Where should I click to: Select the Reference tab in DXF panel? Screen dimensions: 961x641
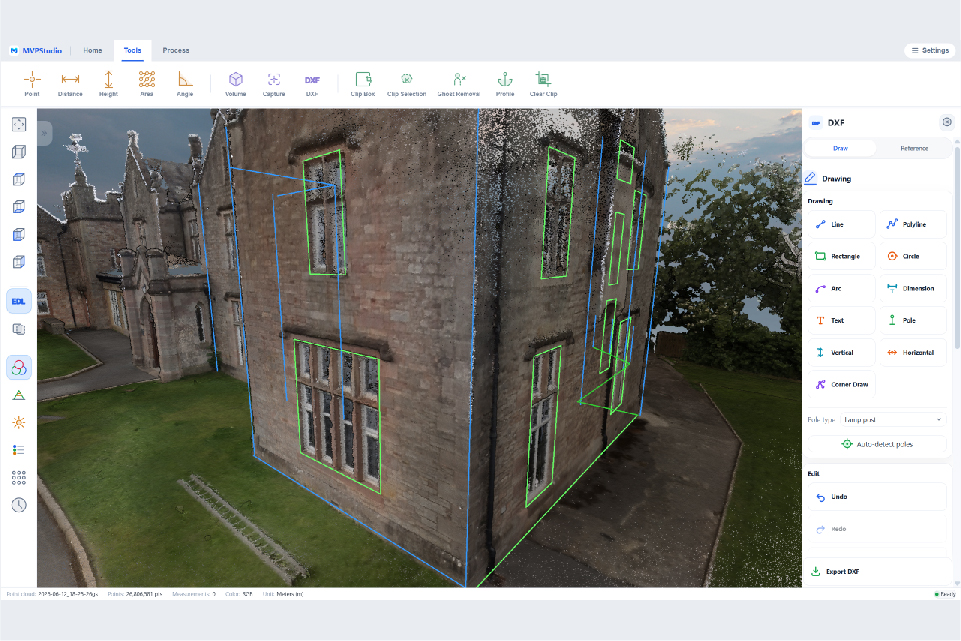(x=914, y=148)
